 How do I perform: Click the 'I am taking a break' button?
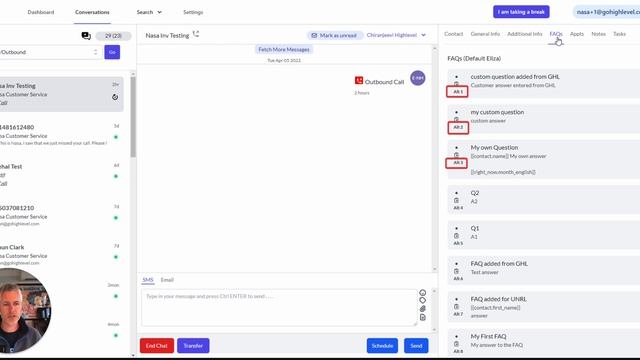521,12
